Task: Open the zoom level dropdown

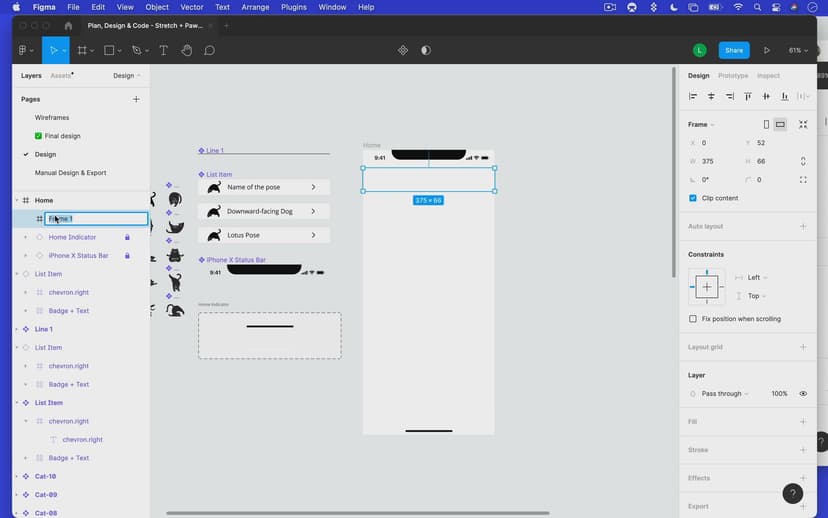Action: (799, 50)
